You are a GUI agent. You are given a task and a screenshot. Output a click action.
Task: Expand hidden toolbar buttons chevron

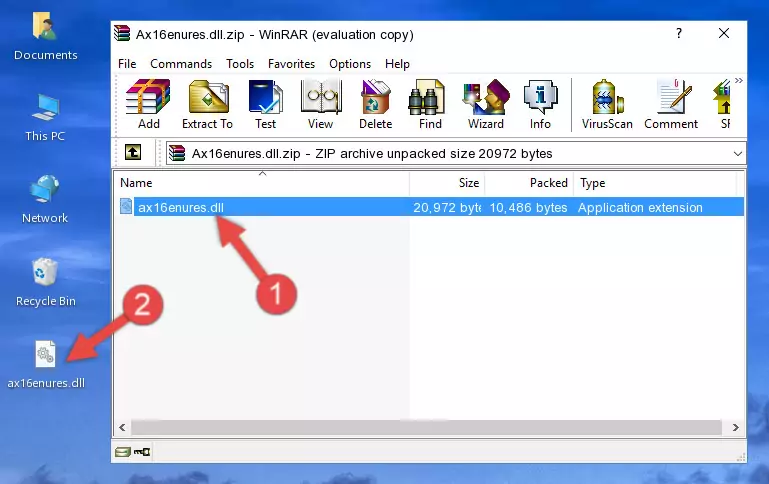coord(739,80)
